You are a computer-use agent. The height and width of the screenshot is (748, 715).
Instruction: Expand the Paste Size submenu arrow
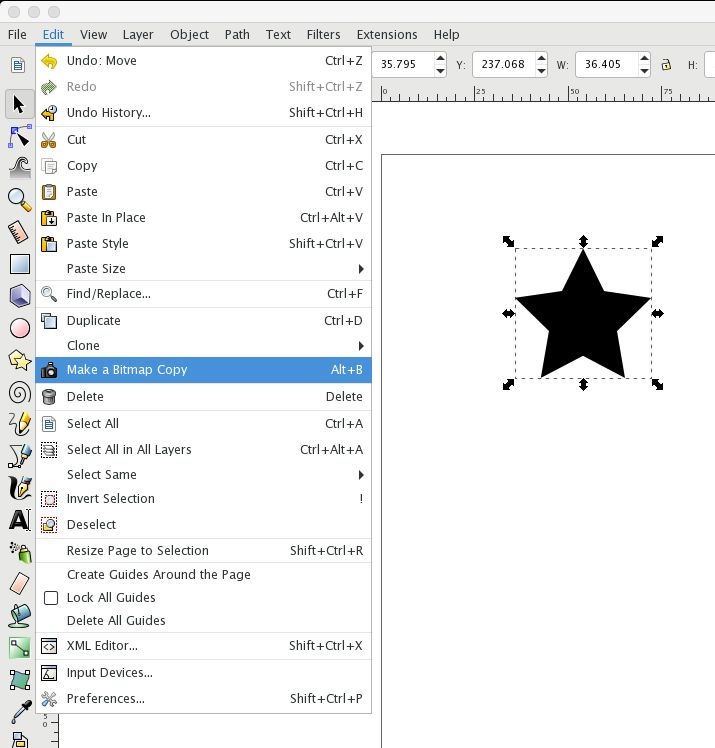361,269
